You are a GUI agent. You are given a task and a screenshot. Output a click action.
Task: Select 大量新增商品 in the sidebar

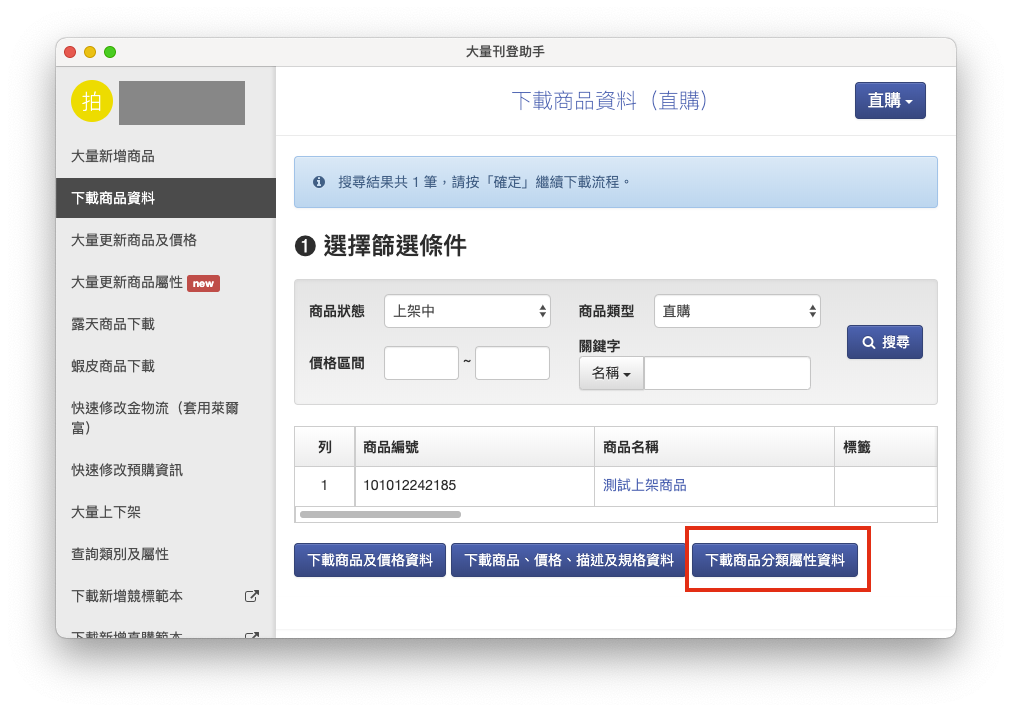tap(113, 156)
